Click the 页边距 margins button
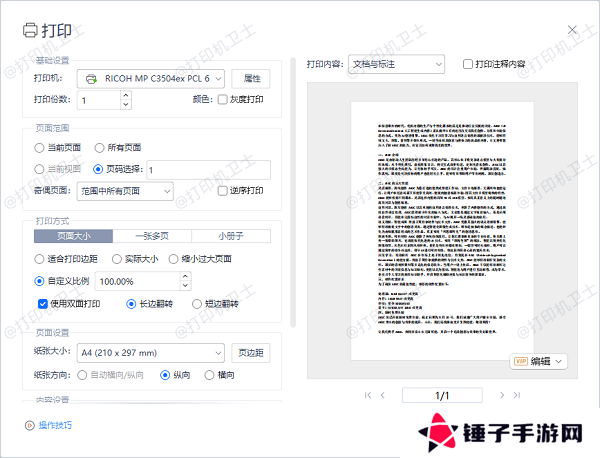 pos(251,353)
